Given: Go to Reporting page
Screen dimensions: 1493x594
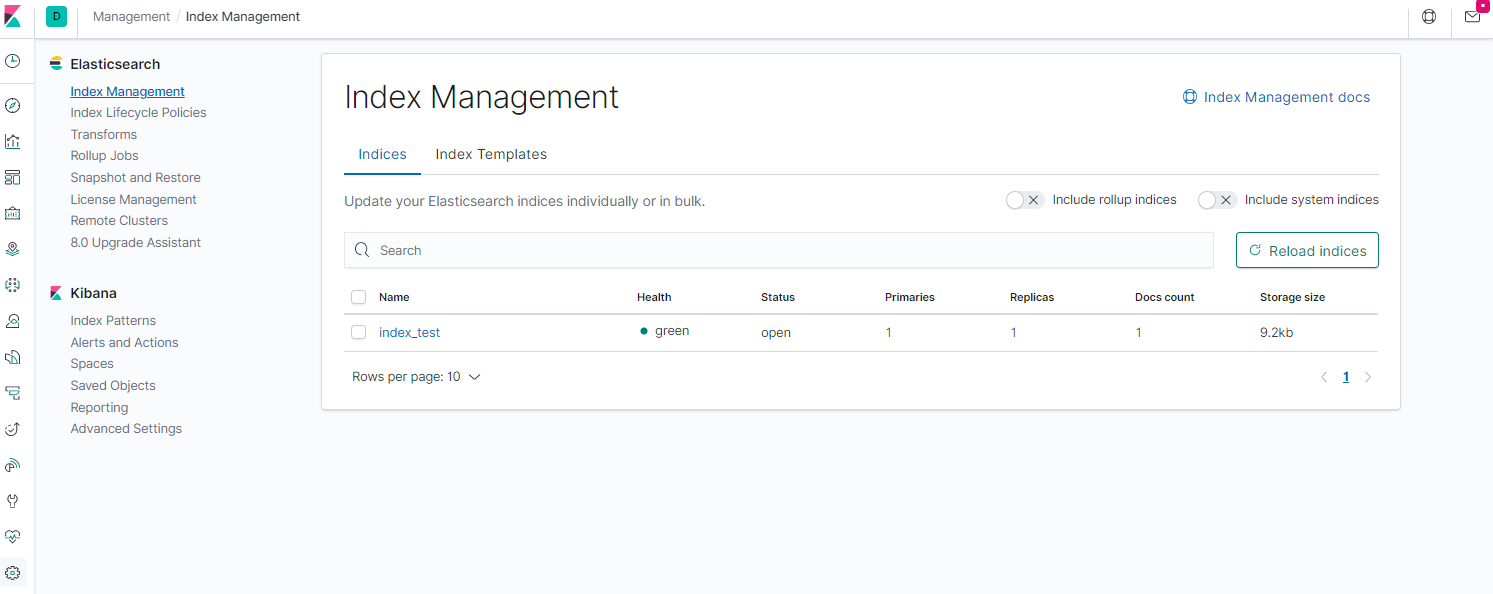Looking at the screenshot, I should (99, 408).
